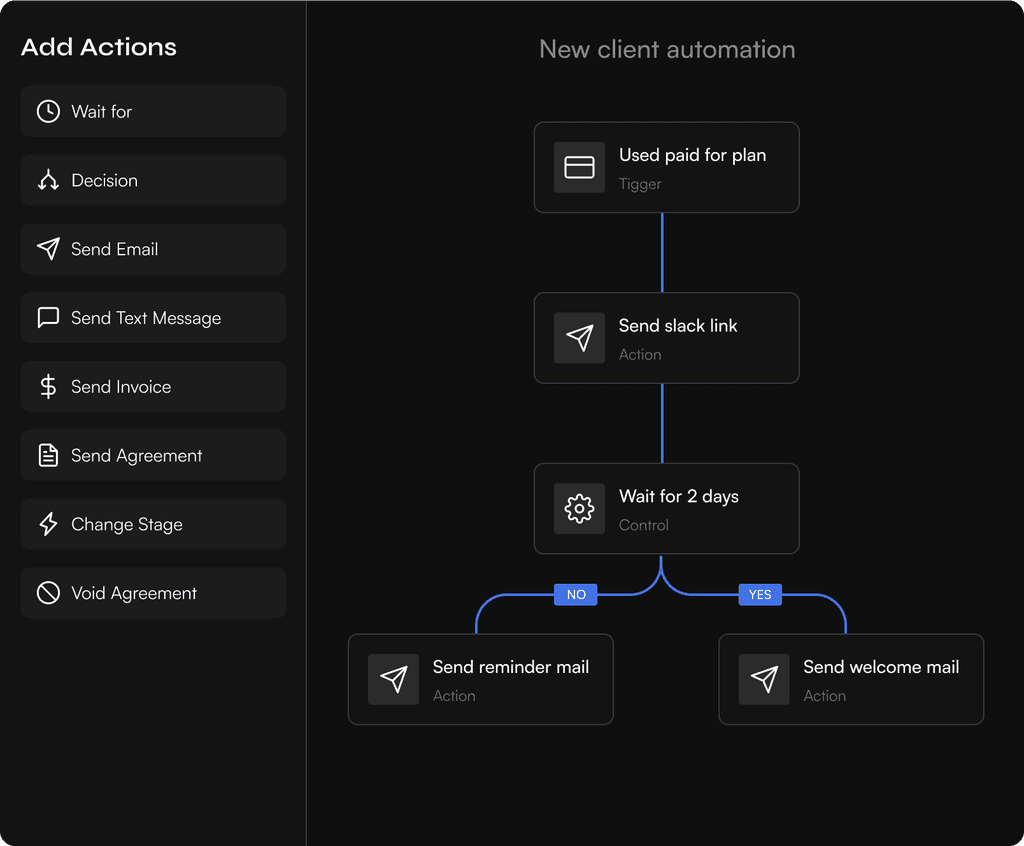Image resolution: width=1024 pixels, height=846 pixels.
Task: Click the gear icon in Wait for 2 days node
Action: tap(579, 508)
